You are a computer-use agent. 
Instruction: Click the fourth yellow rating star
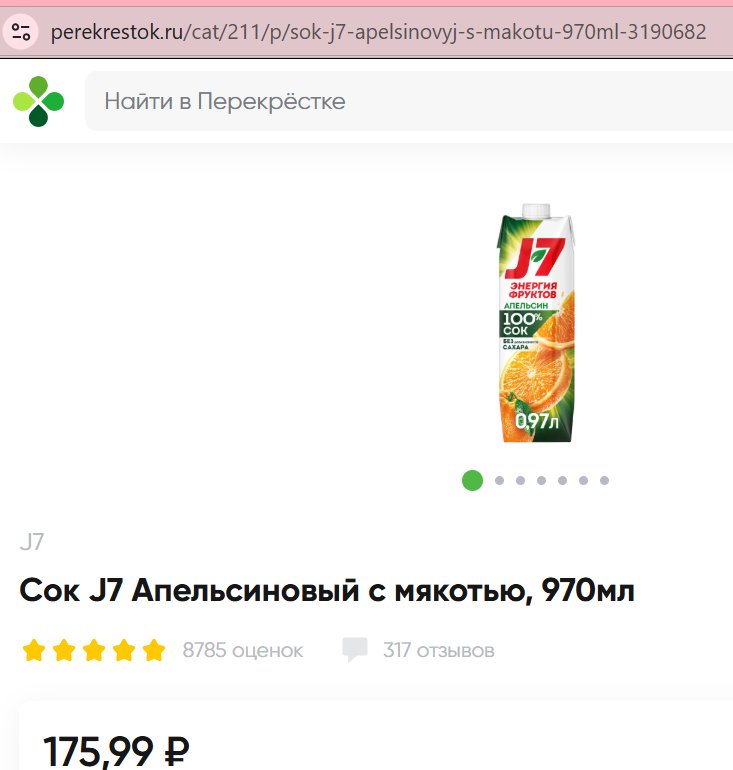124,650
